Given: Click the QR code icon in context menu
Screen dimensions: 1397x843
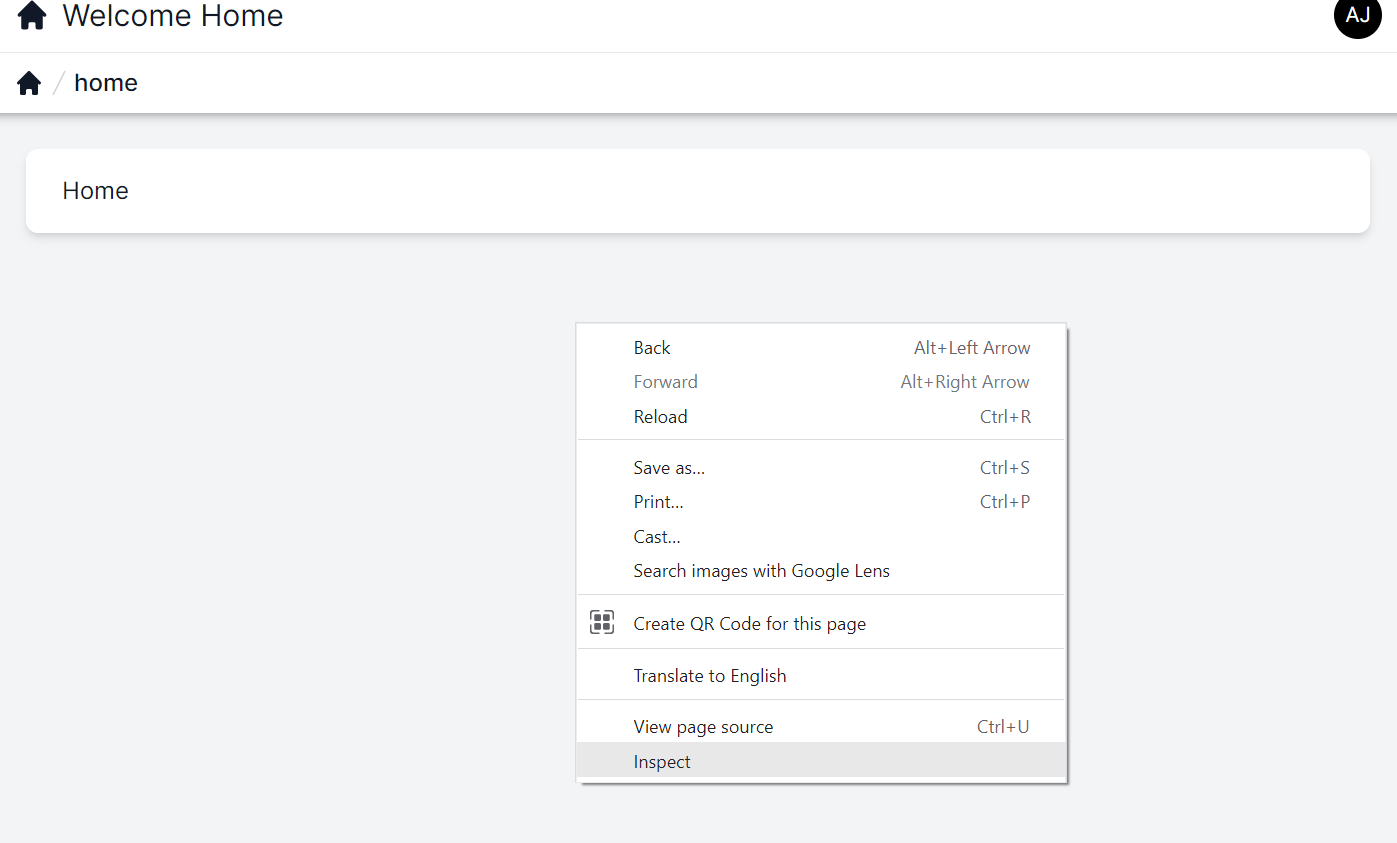Looking at the screenshot, I should tap(601, 623).
